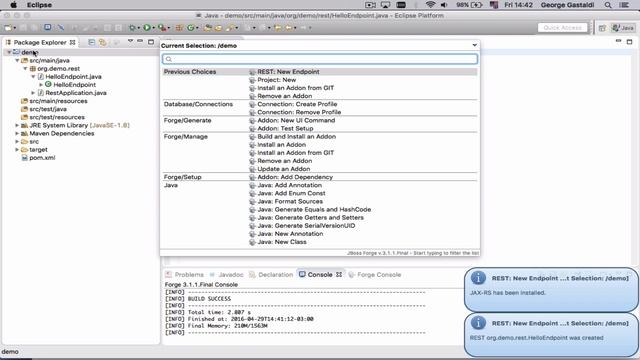Switch to the Forge Console tab
This screenshot has height=360, width=640.
[x=375, y=275]
